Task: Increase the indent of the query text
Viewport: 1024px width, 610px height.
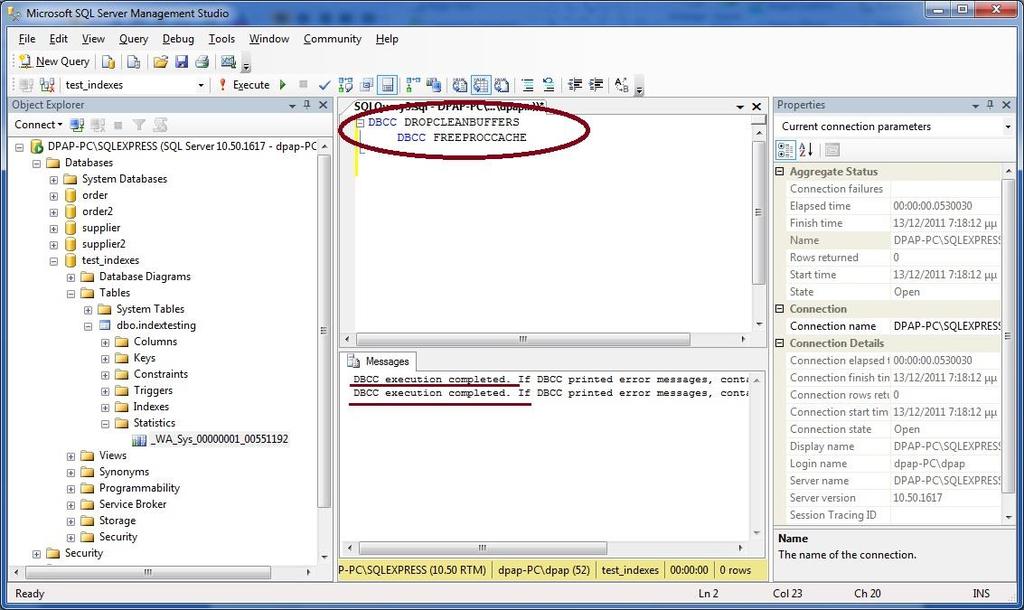Action: pyautogui.click(x=596, y=85)
